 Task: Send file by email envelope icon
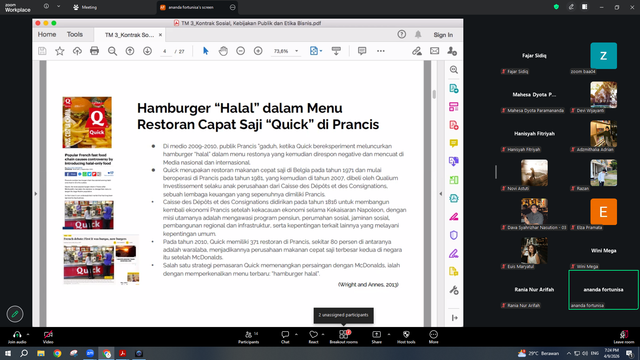434,51
